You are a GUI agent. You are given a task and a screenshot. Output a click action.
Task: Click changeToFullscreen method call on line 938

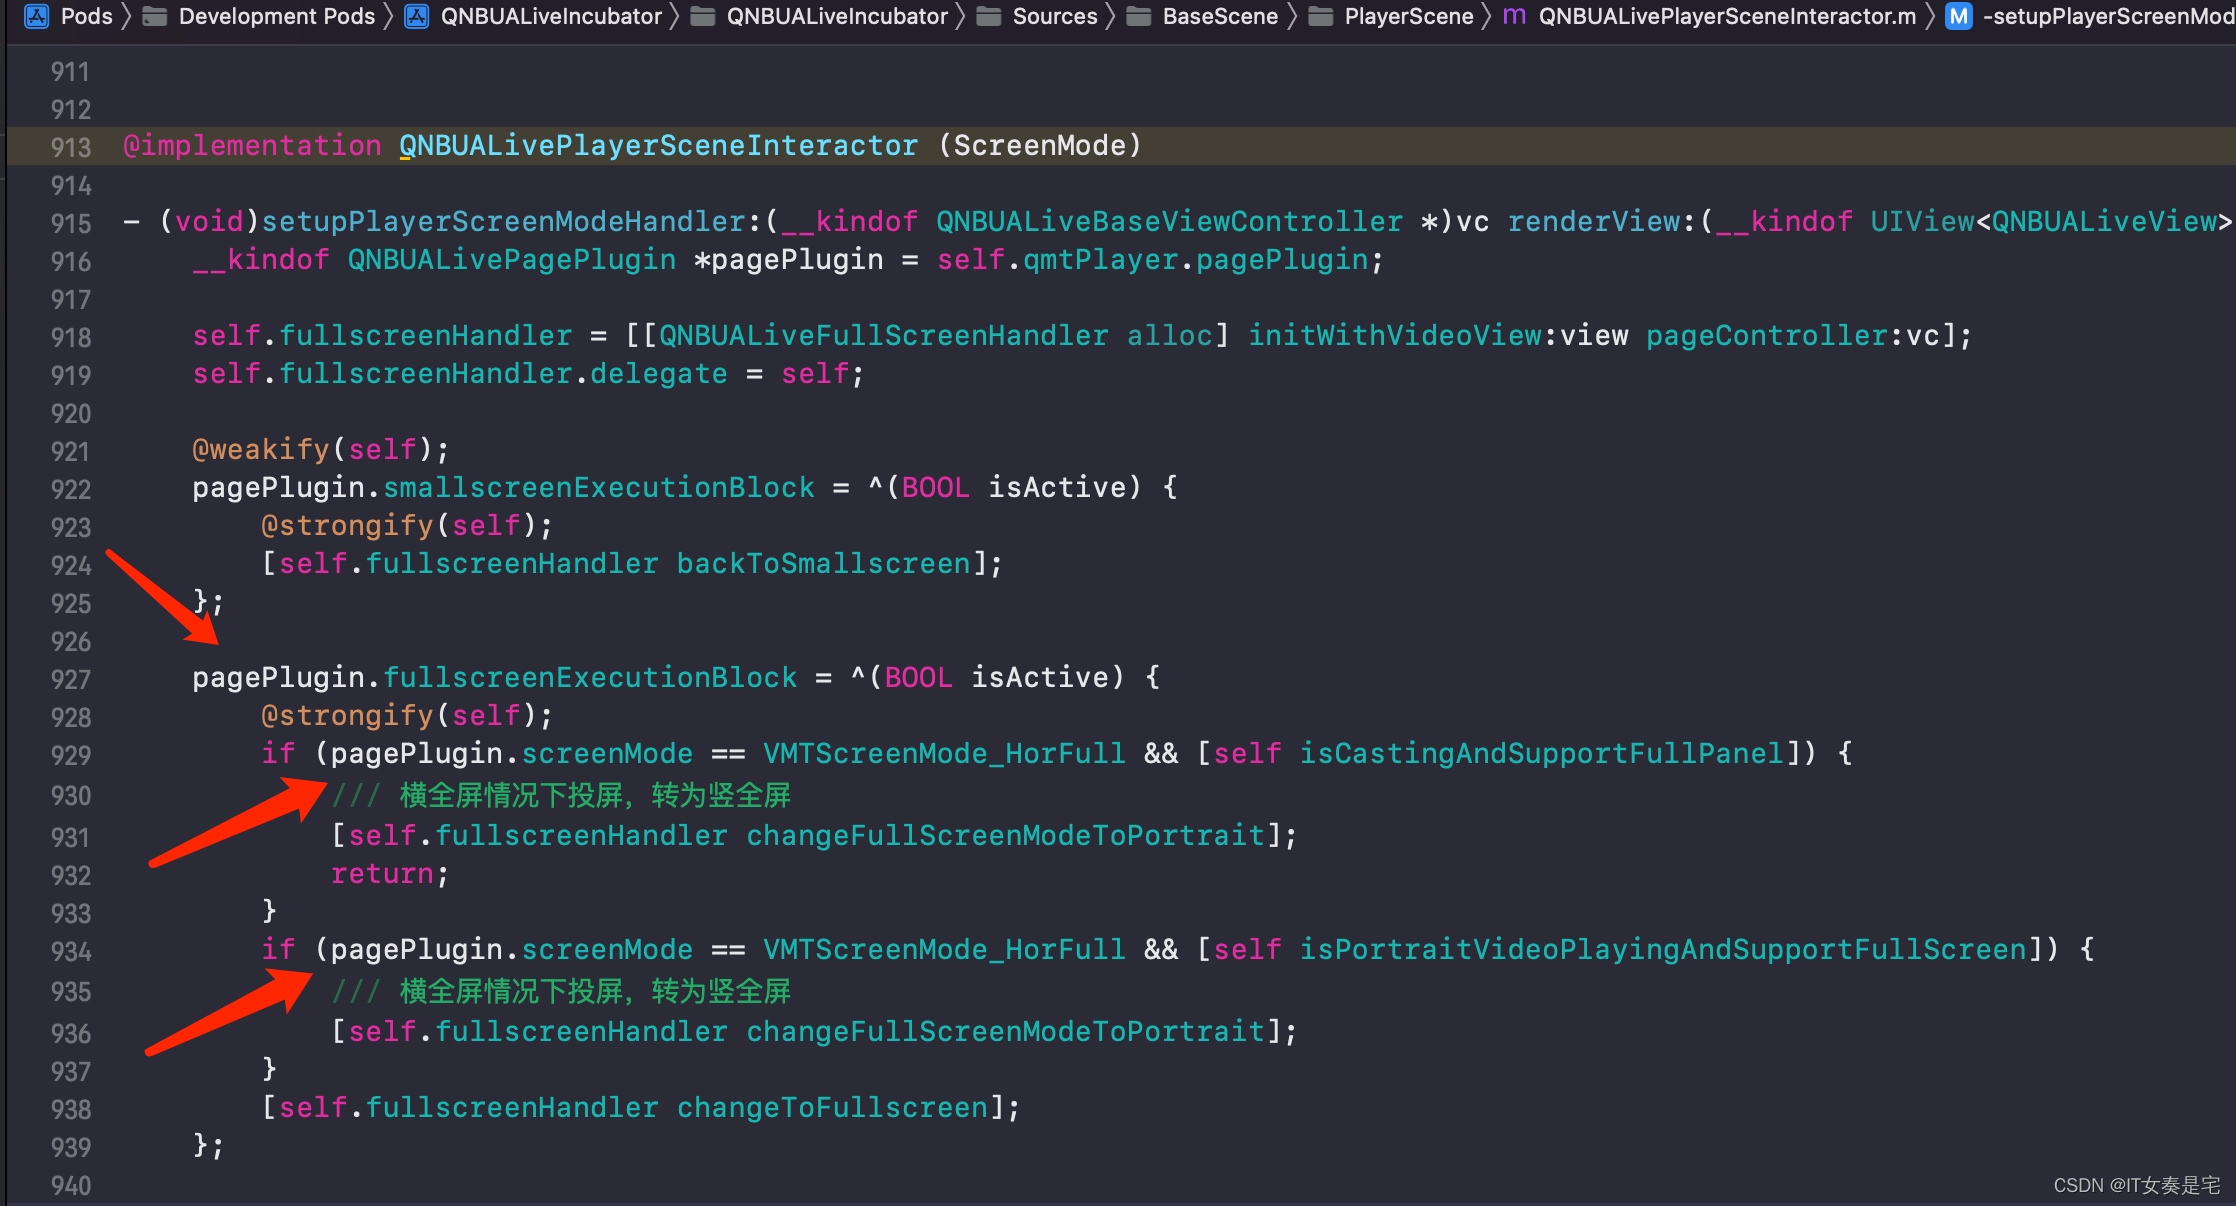point(832,1107)
